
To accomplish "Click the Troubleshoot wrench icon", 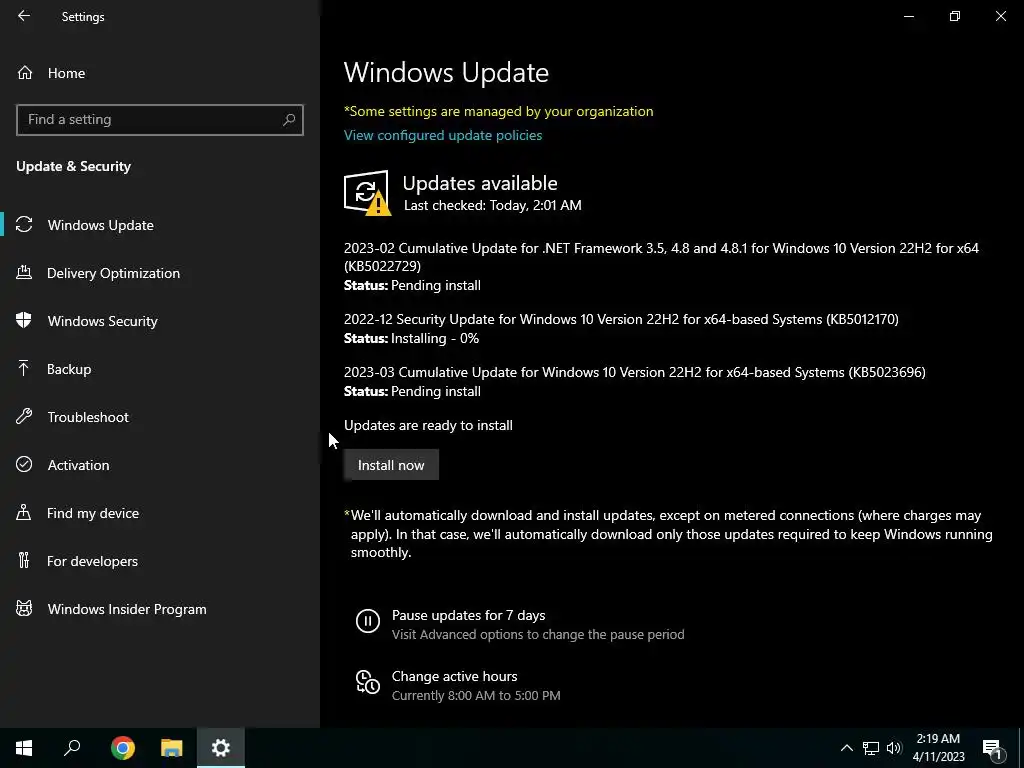I will [24, 417].
